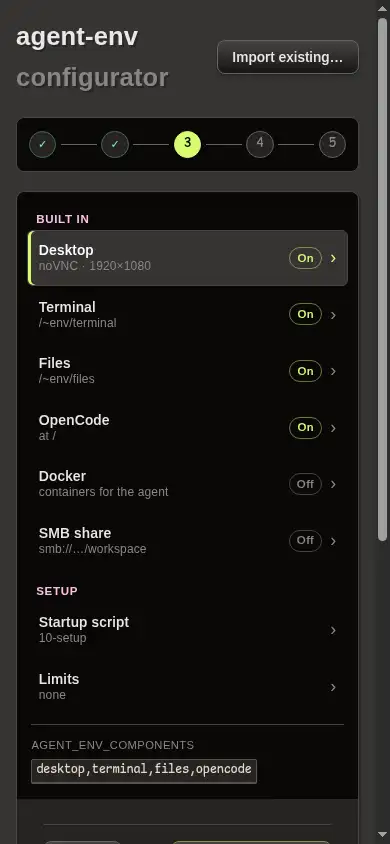The height and width of the screenshot is (844, 390).
Task: Turn off the Terminal component toggle
Action: coord(305,314)
